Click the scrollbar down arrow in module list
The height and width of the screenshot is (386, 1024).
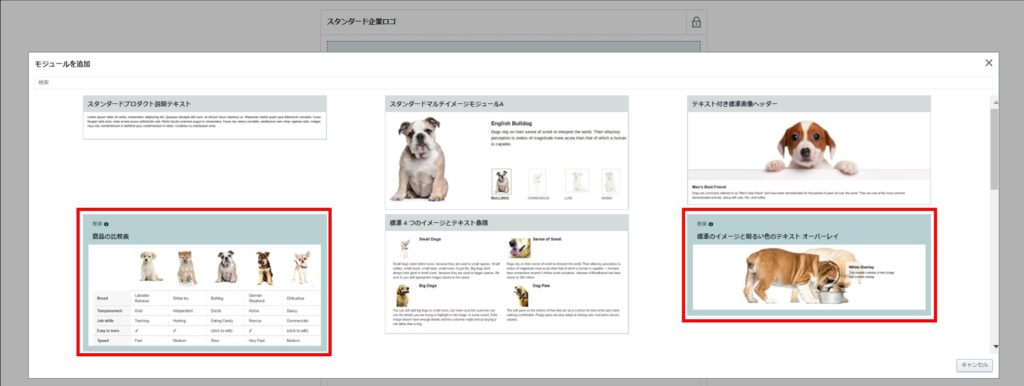pos(995,347)
